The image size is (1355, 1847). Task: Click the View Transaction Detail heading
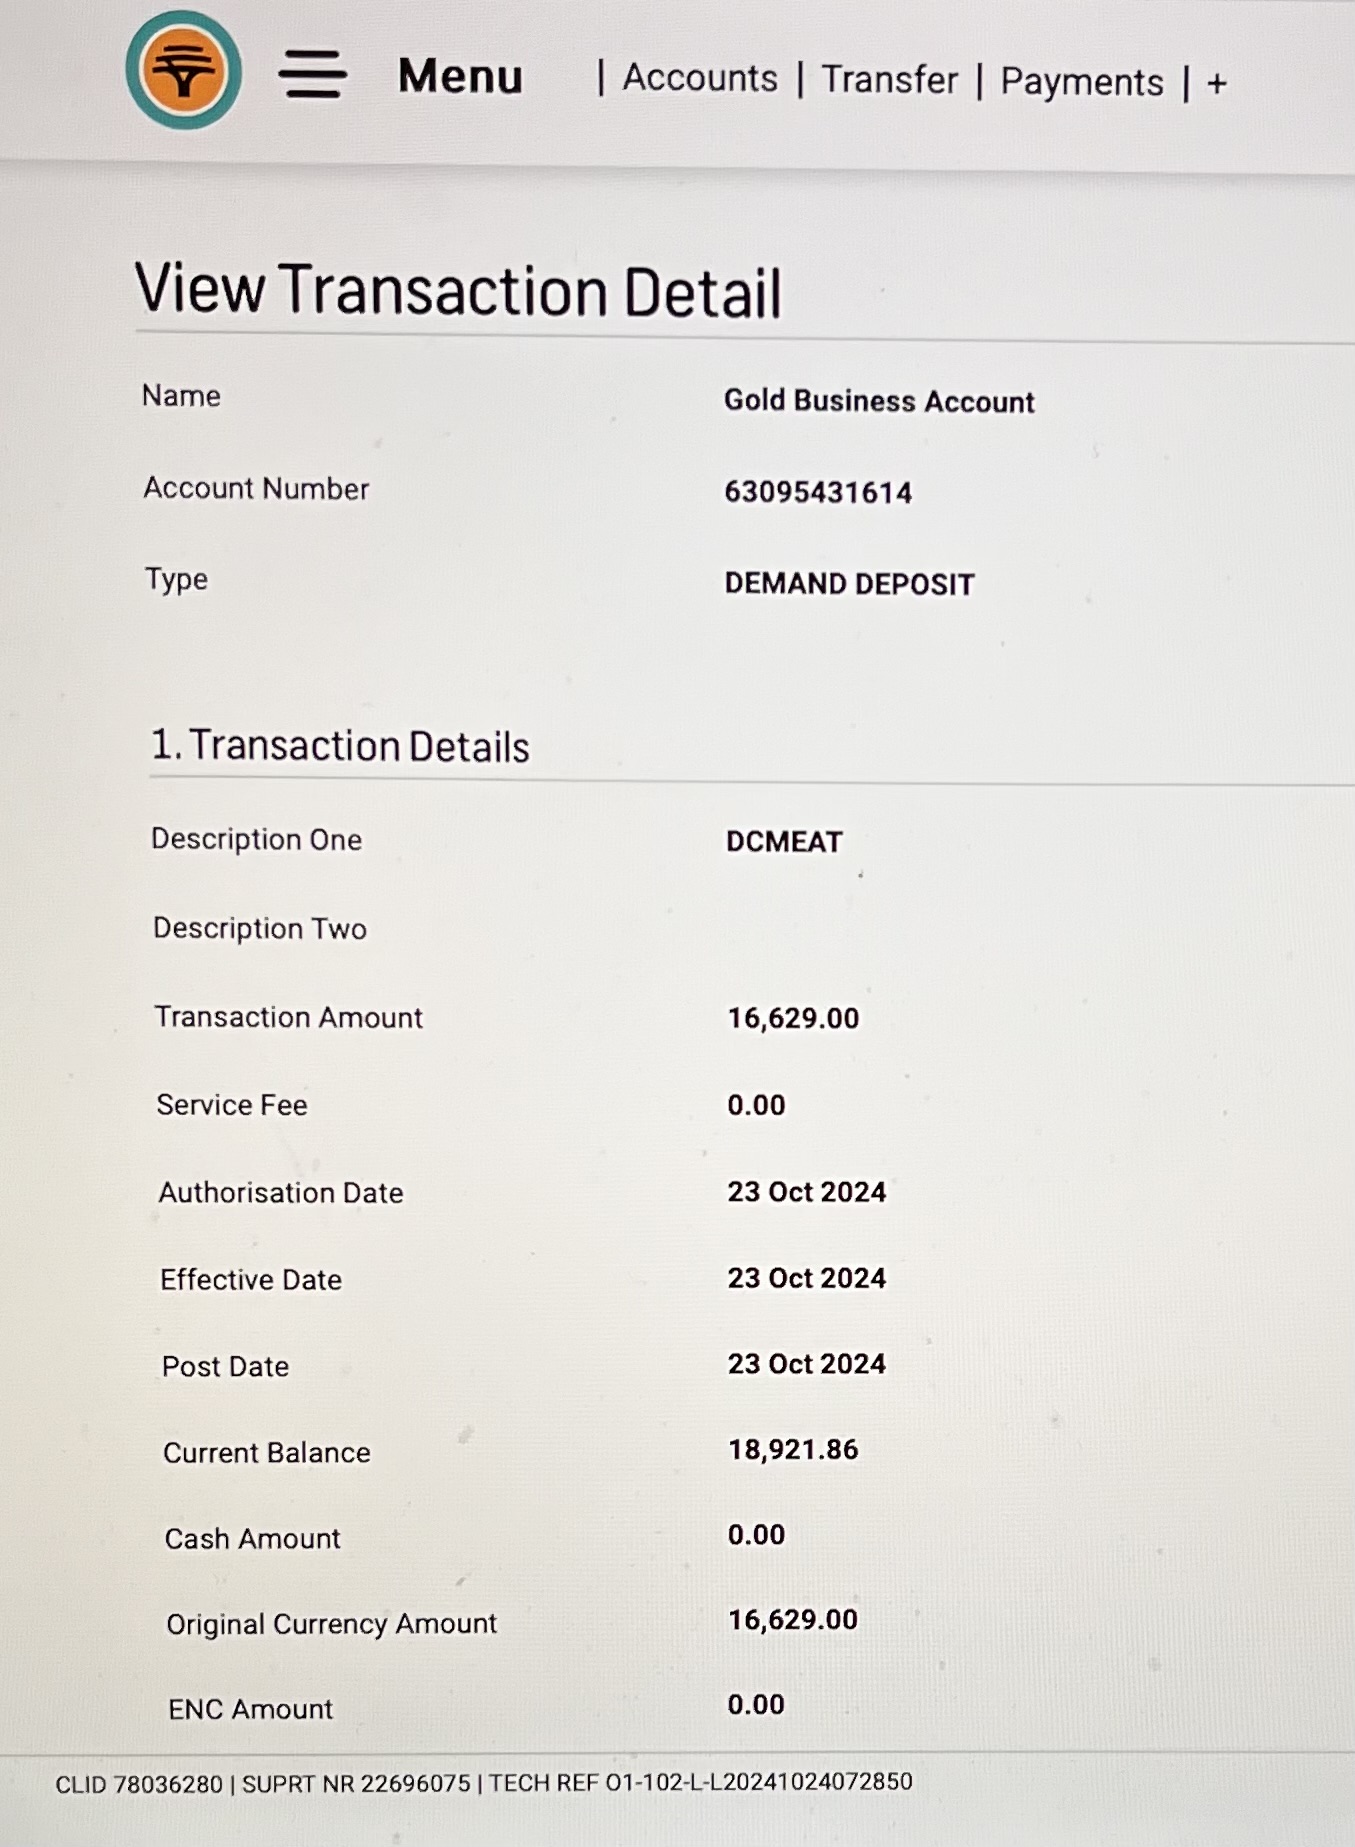(458, 291)
